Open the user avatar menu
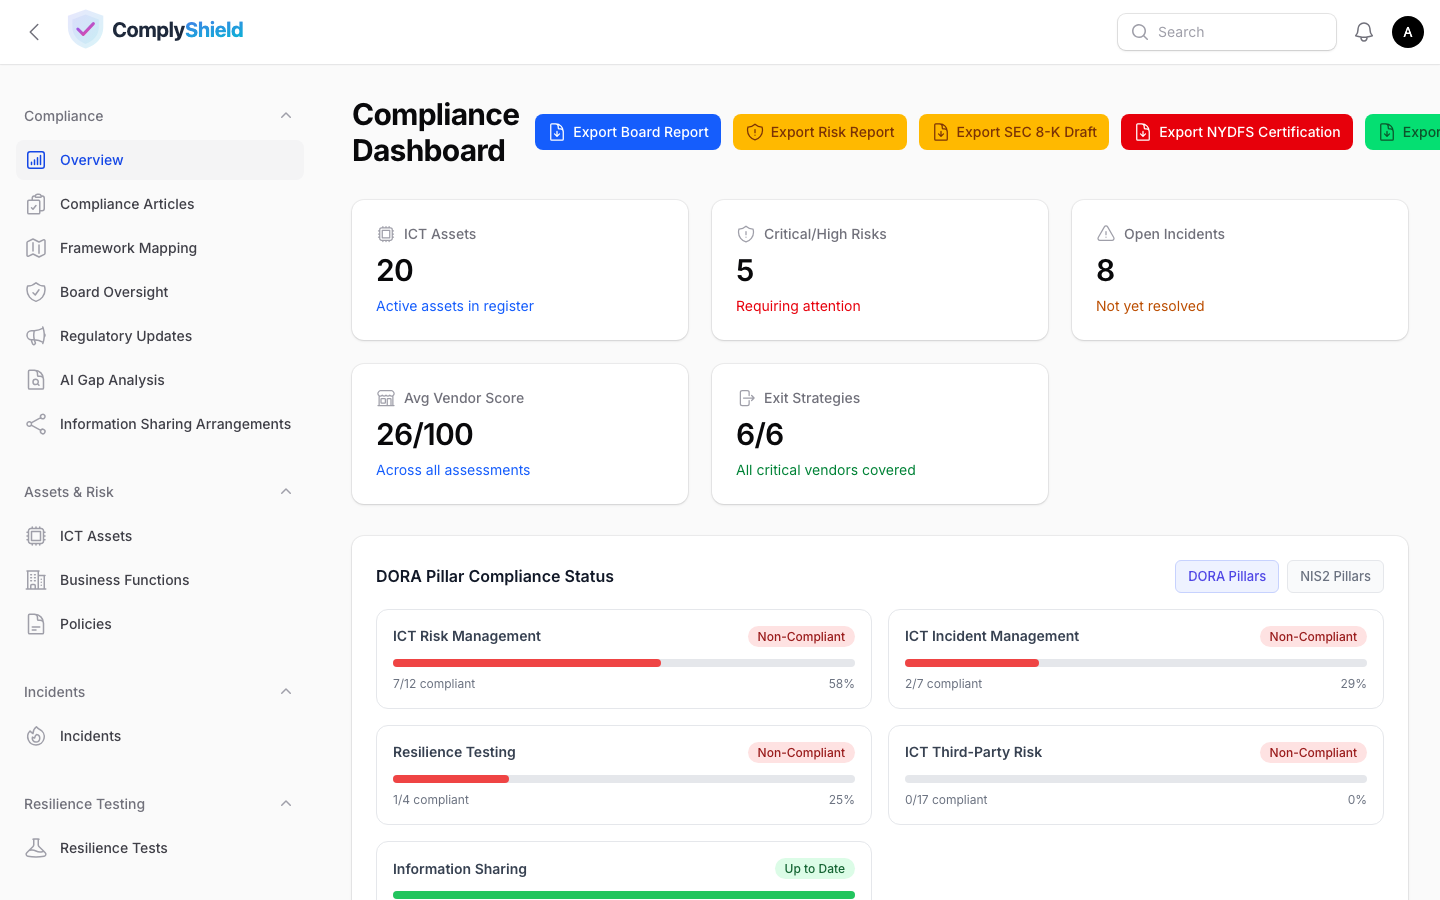The image size is (1440, 900). (x=1408, y=32)
